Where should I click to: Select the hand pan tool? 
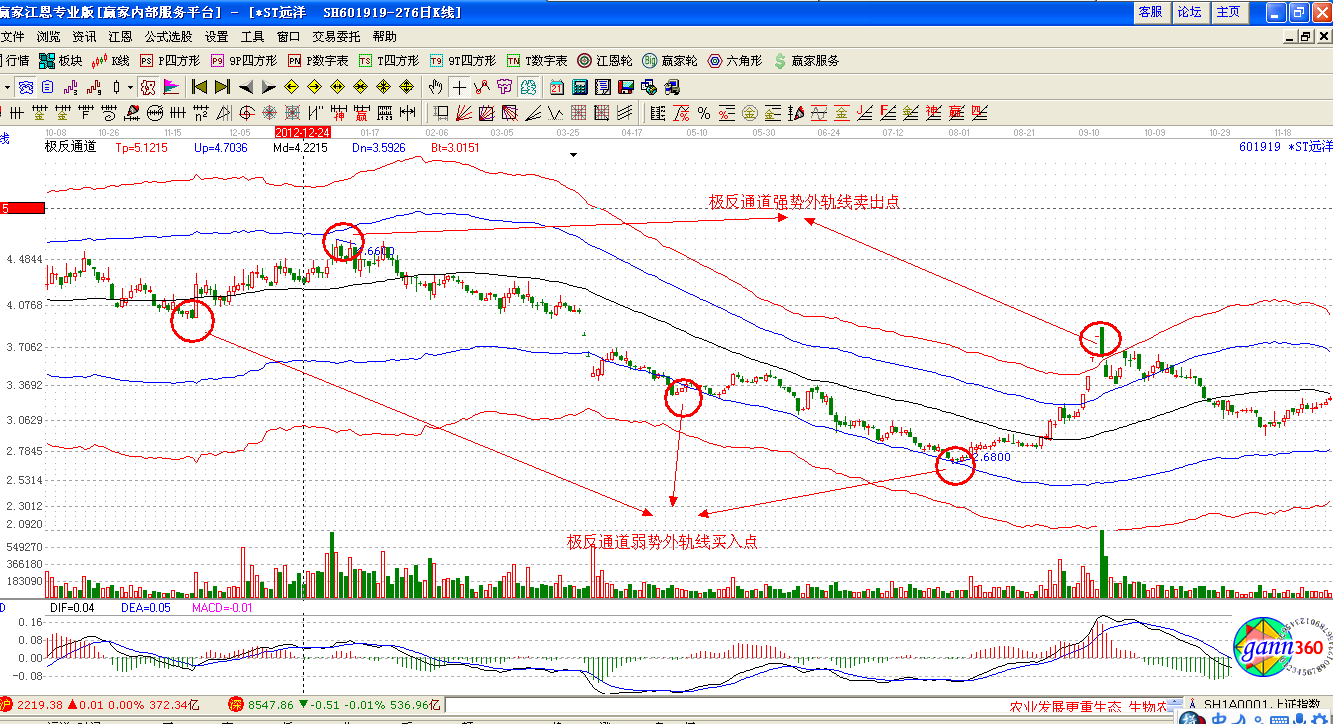pyautogui.click(x=435, y=87)
